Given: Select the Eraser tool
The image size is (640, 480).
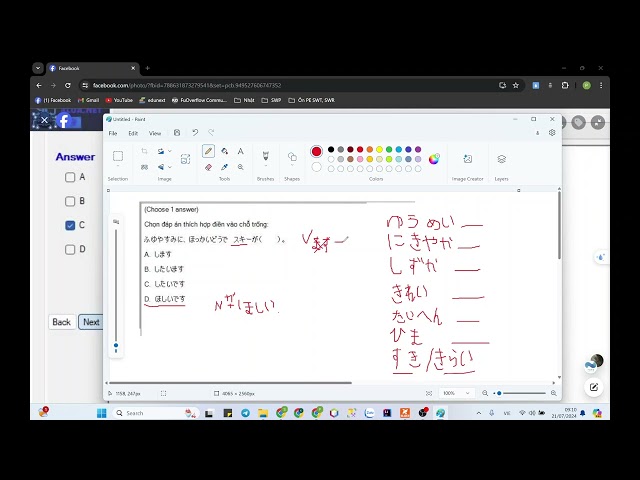Looking at the screenshot, I should tap(208, 167).
